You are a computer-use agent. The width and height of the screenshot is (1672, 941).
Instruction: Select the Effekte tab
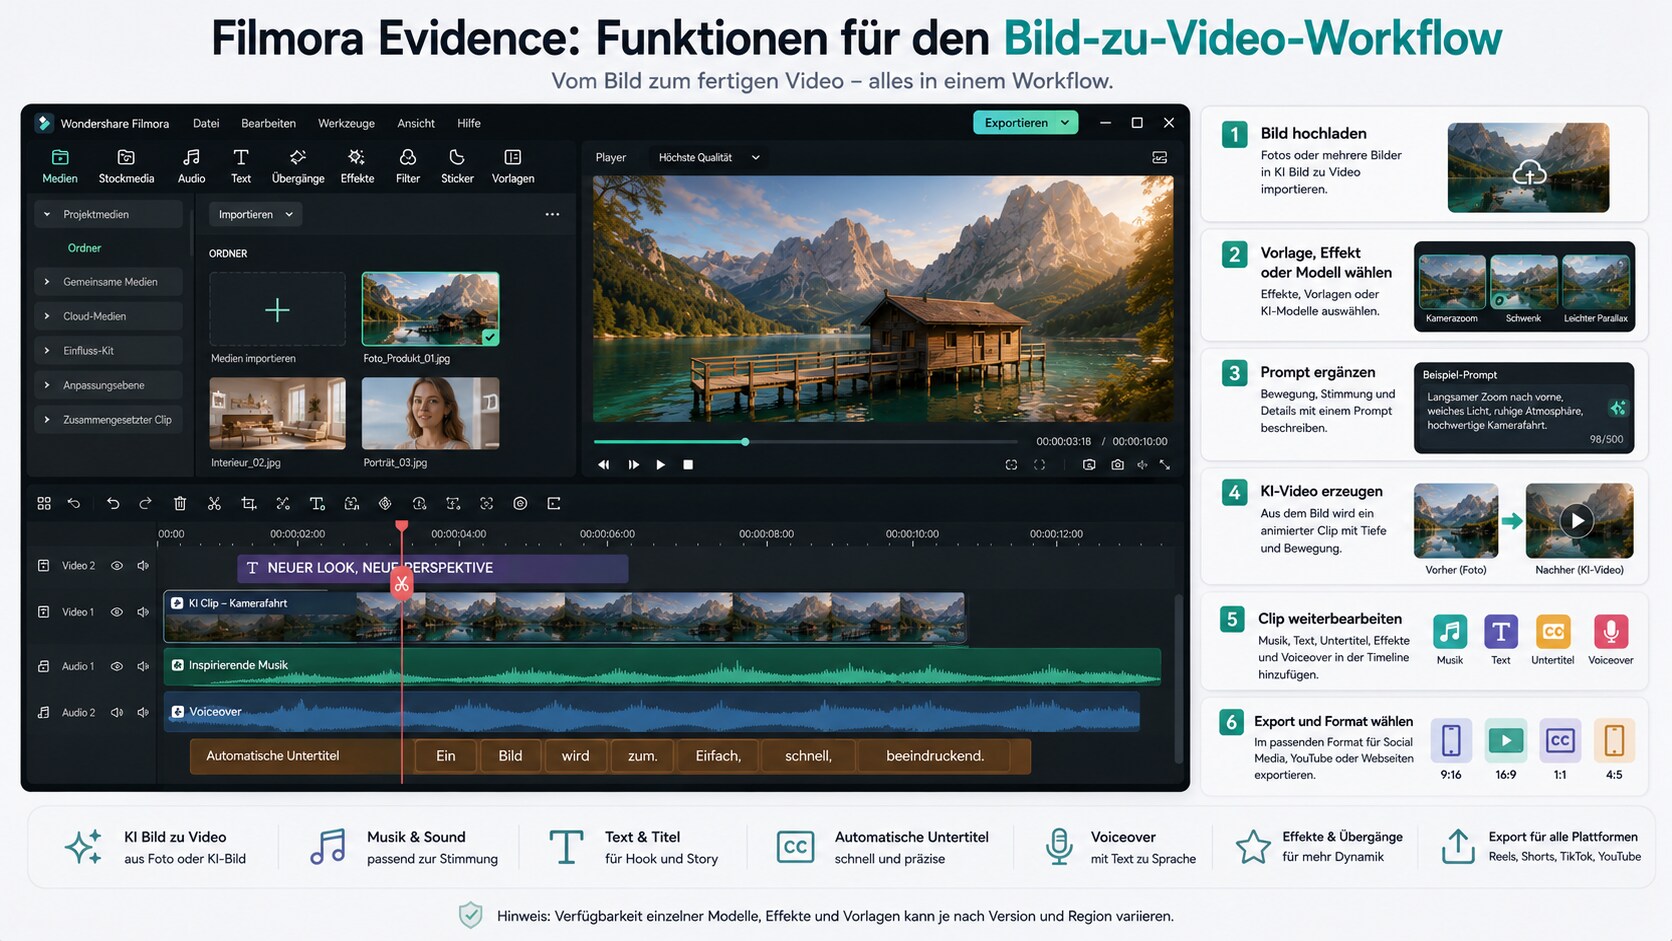pos(357,166)
